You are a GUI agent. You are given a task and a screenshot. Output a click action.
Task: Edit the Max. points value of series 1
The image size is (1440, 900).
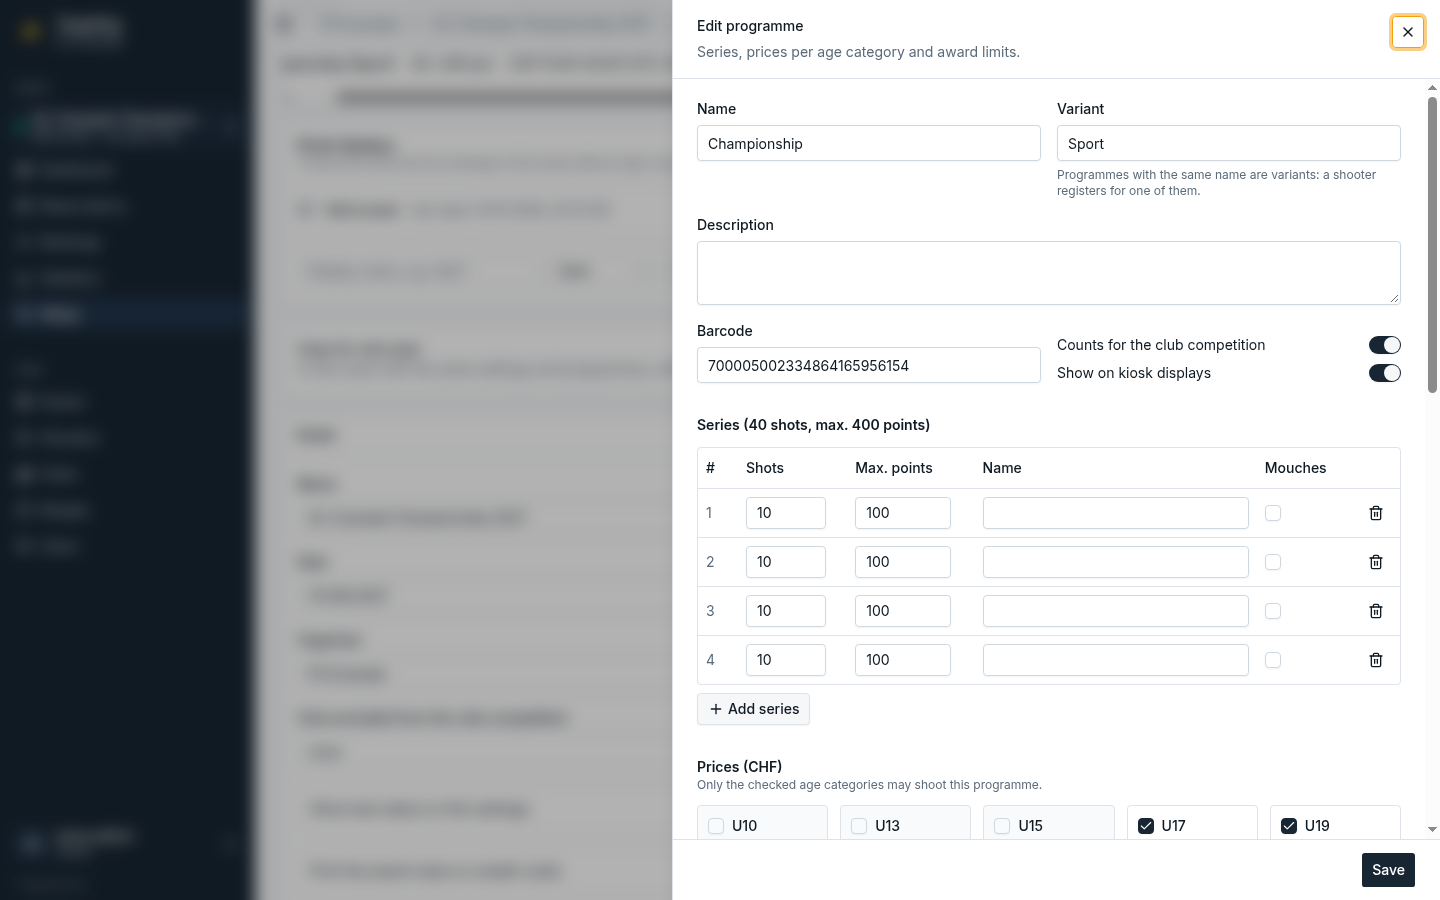pos(903,513)
